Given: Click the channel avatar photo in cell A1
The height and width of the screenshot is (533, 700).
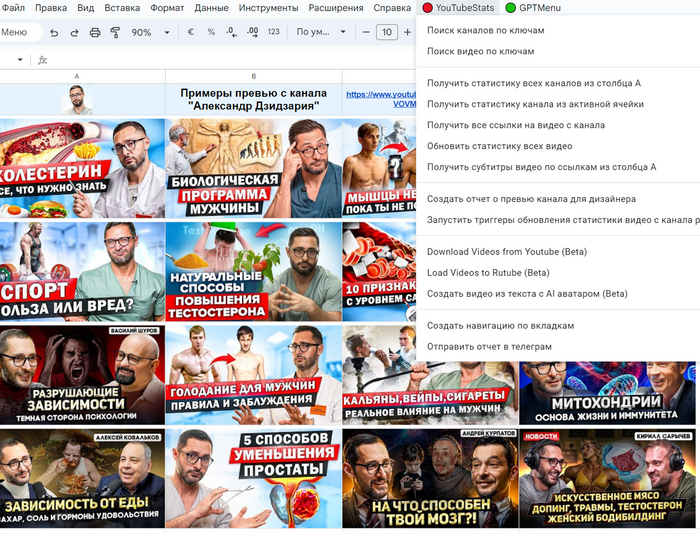Looking at the screenshot, I should pyautogui.click(x=77, y=100).
